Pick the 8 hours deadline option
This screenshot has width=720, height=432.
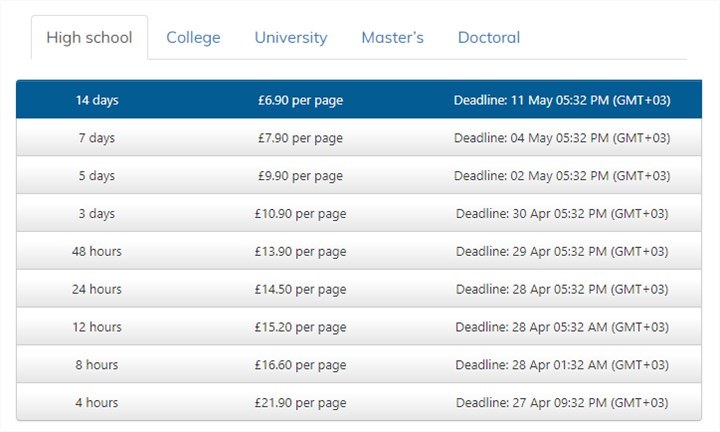359,365
